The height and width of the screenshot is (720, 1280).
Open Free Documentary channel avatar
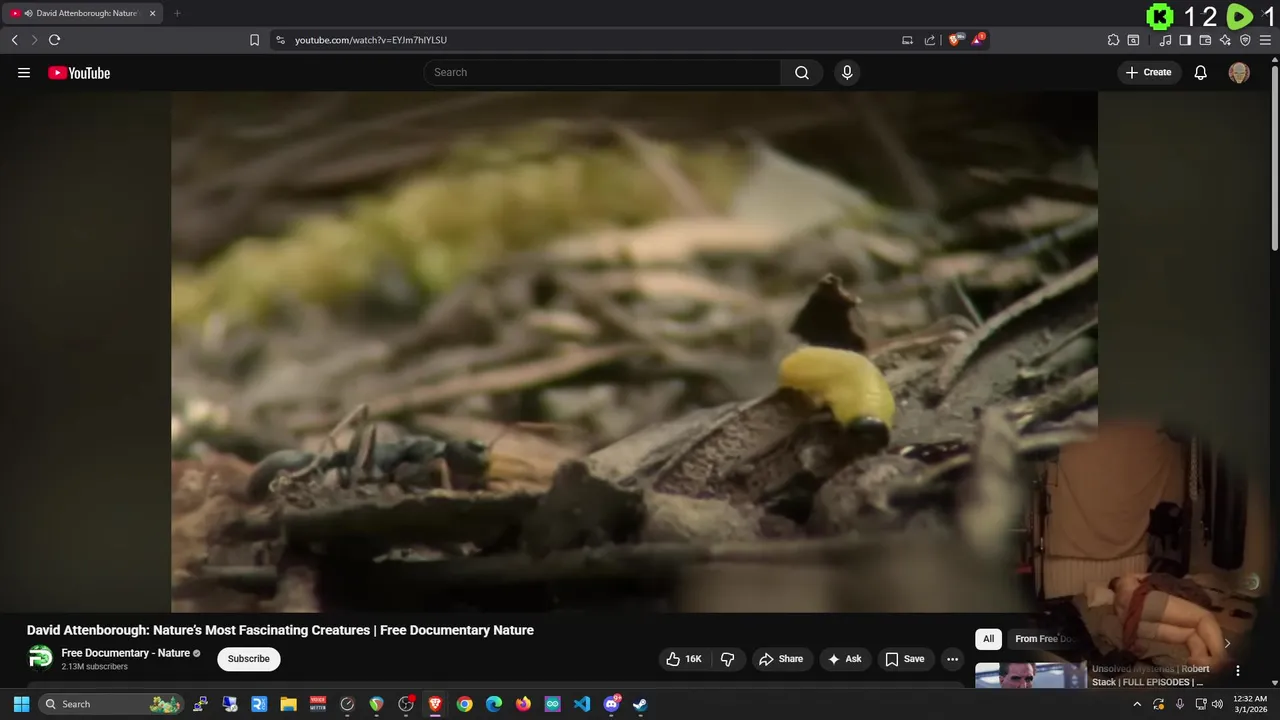[x=41, y=657]
